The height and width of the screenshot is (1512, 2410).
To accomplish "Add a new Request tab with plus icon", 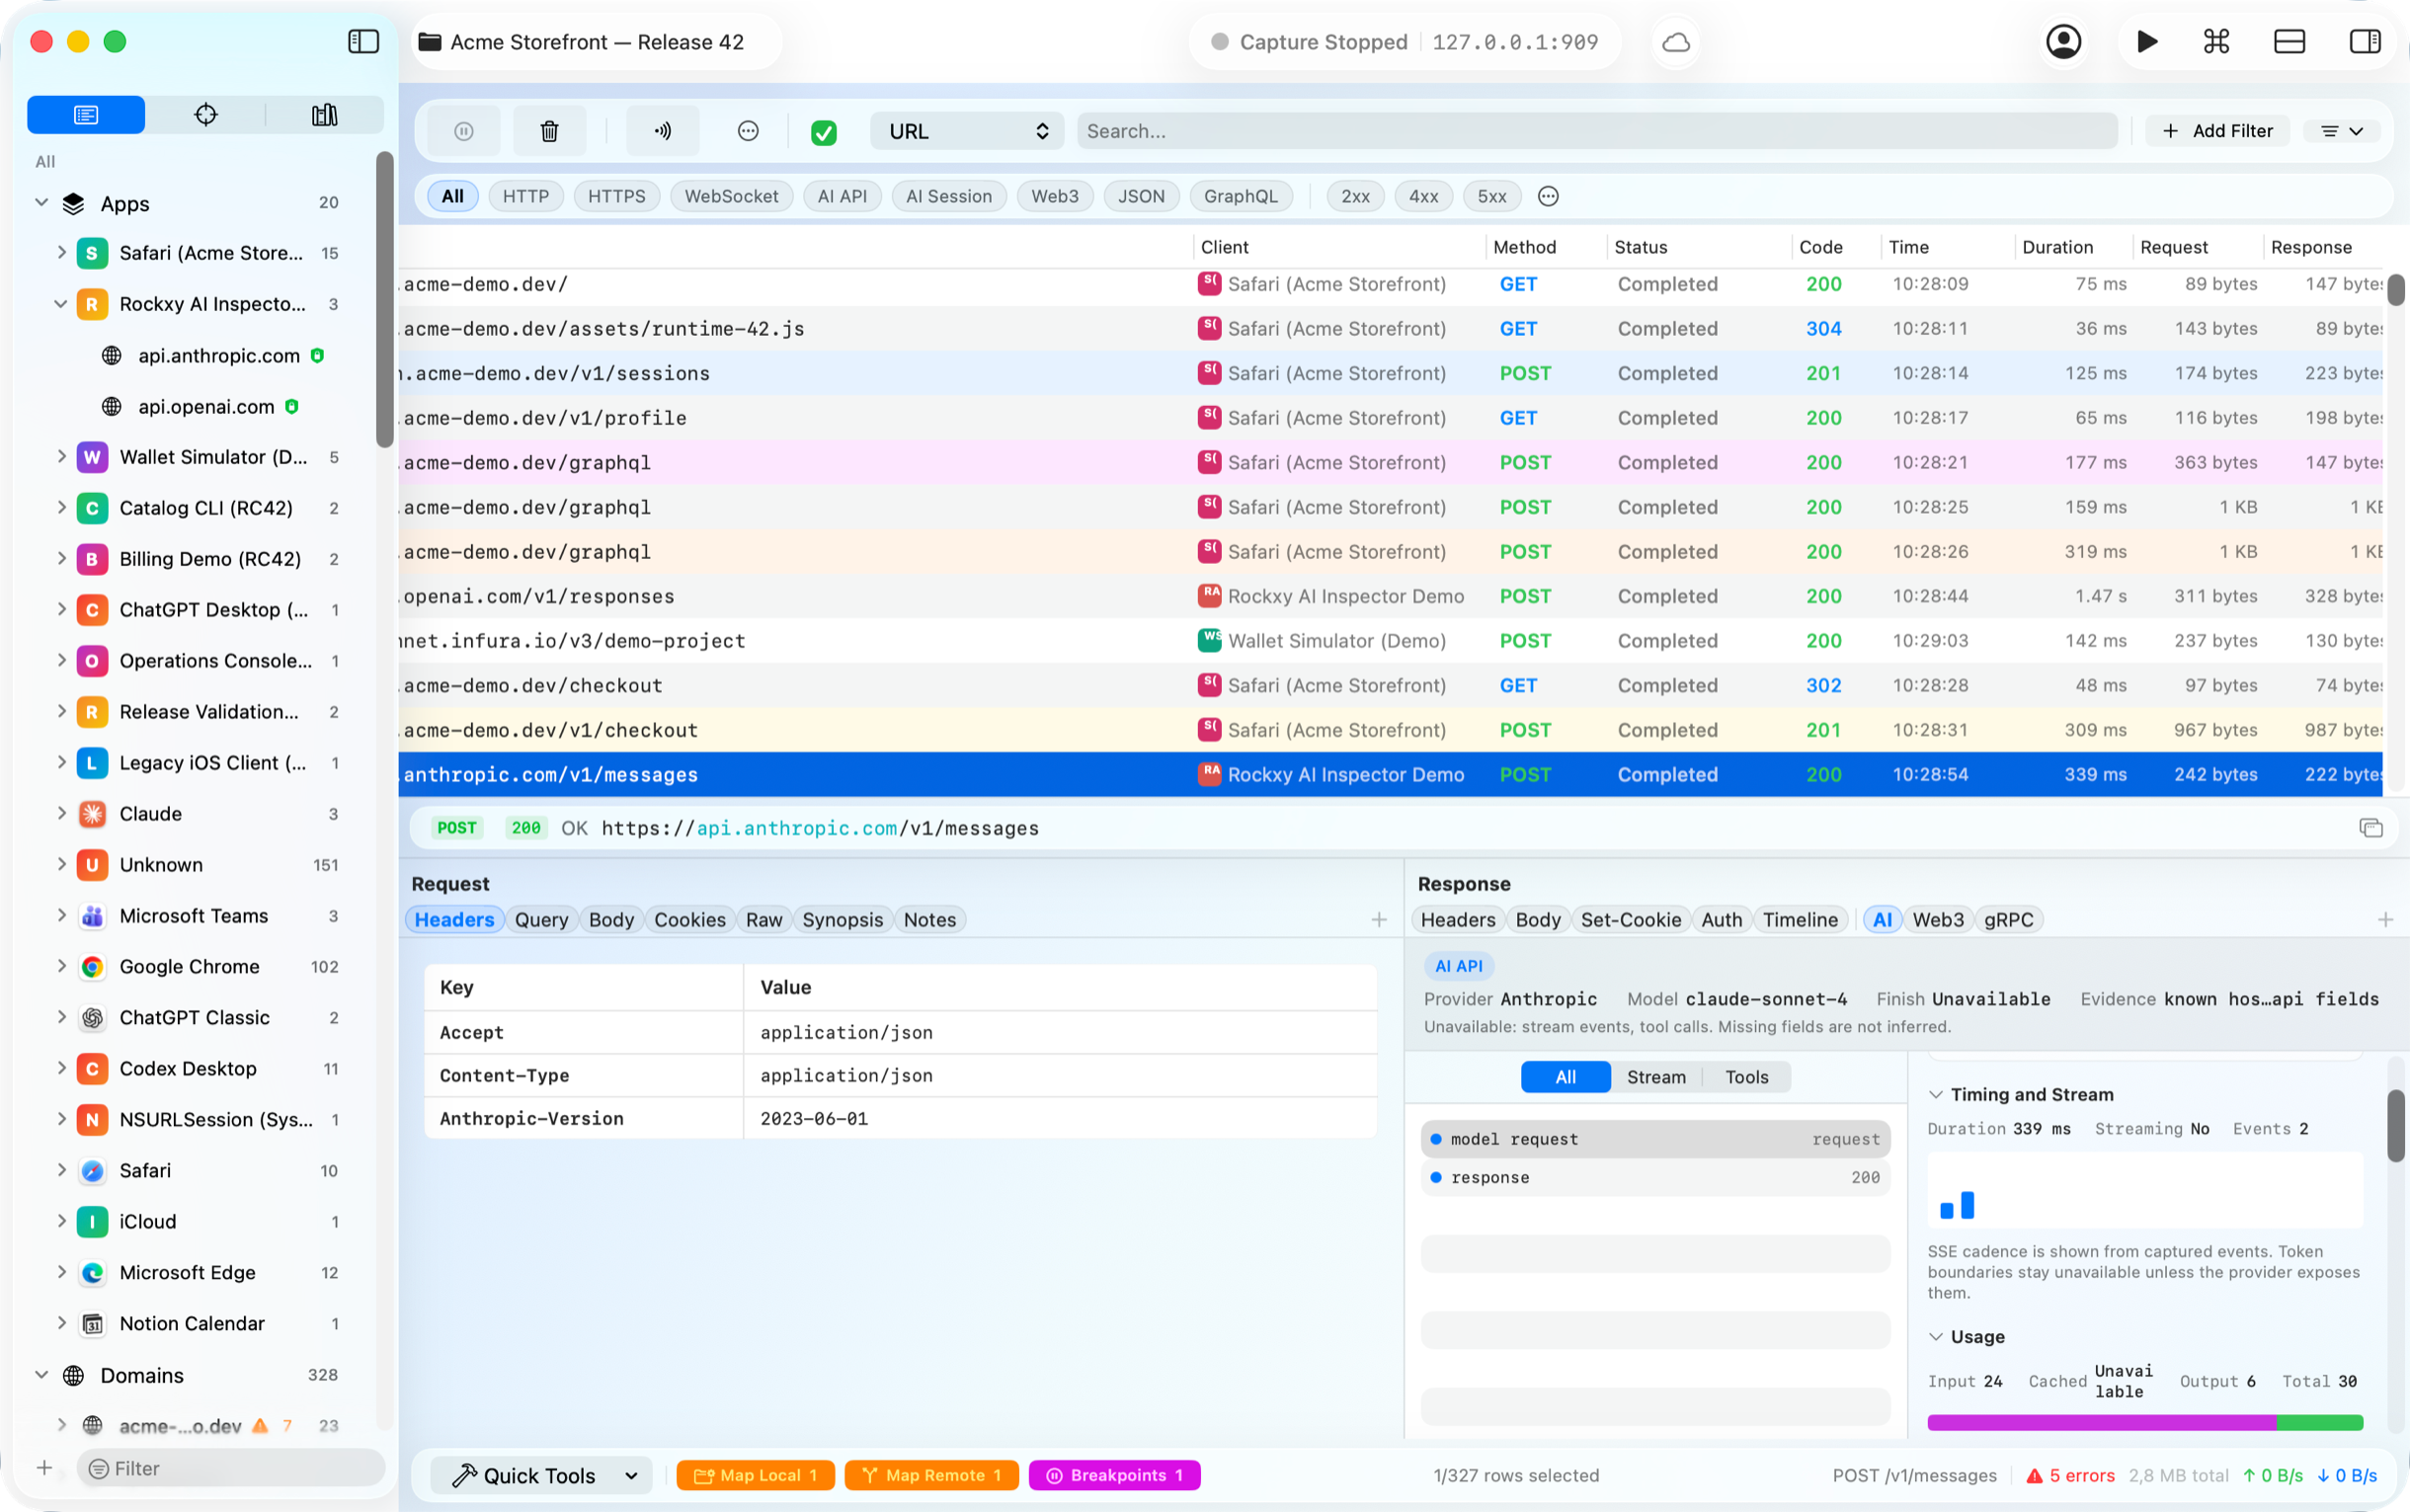I will pyautogui.click(x=1378, y=920).
